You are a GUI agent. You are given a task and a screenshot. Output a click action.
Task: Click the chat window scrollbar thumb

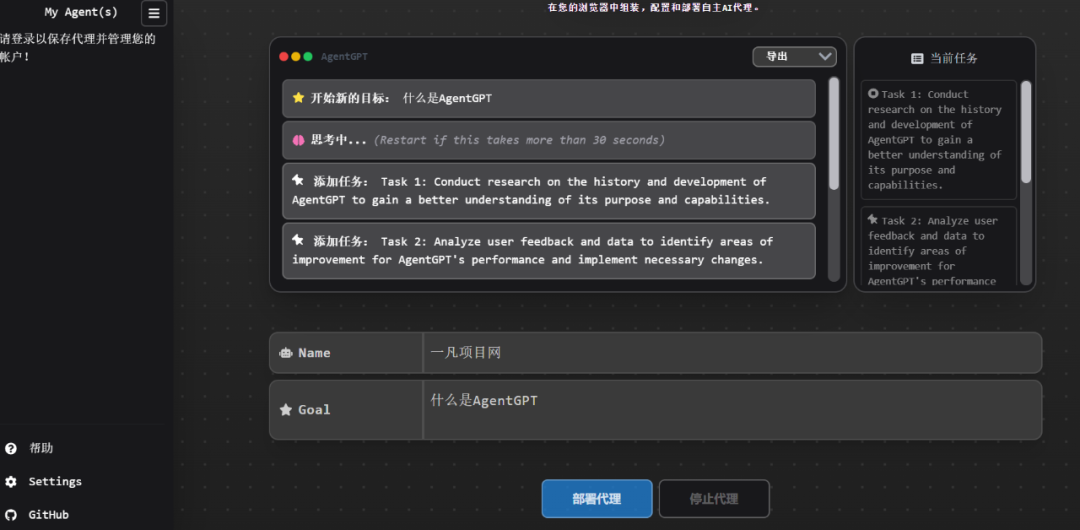(833, 133)
